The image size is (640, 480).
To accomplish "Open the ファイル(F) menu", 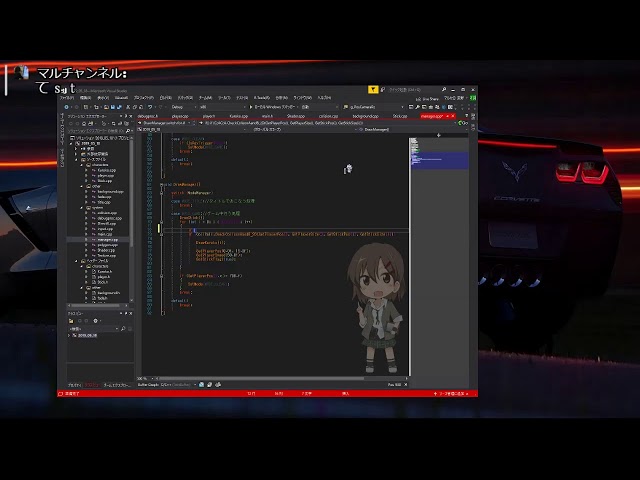I will tap(67, 98).
